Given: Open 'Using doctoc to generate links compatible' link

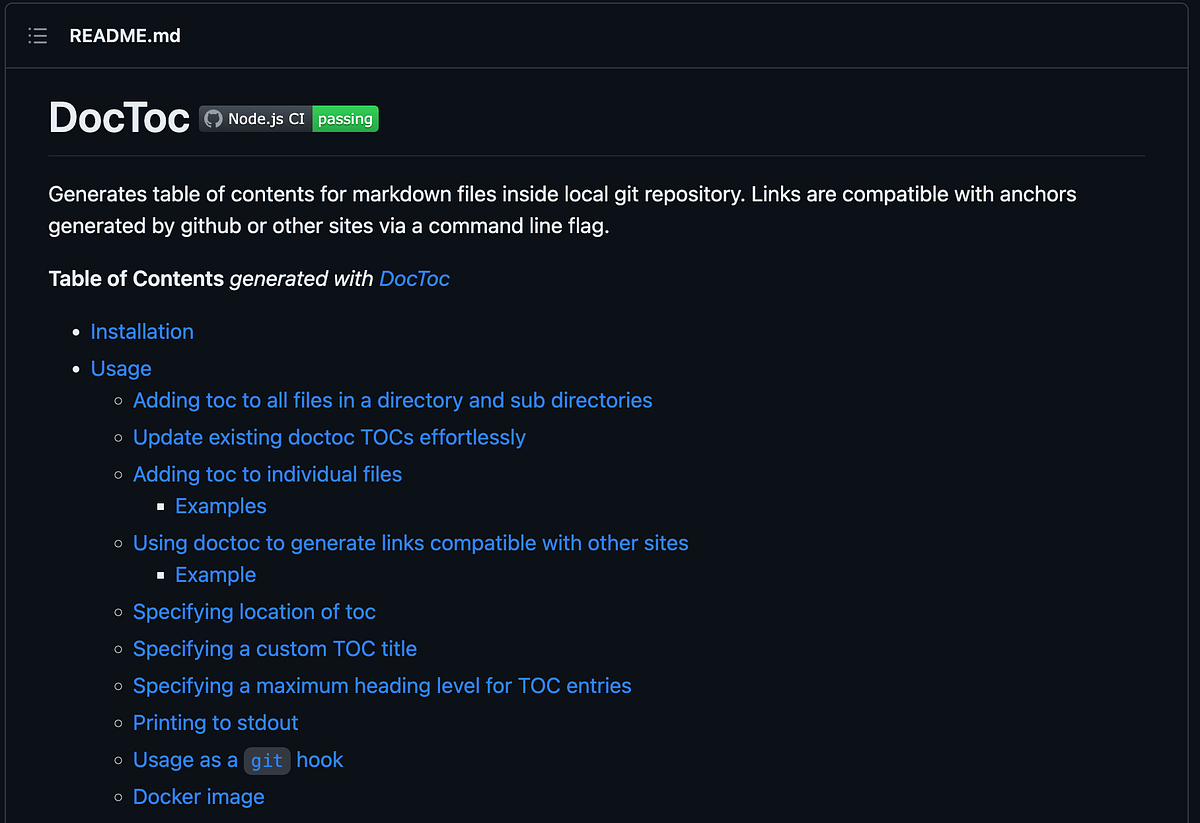Looking at the screenshot, I should [x=410, y=543].
